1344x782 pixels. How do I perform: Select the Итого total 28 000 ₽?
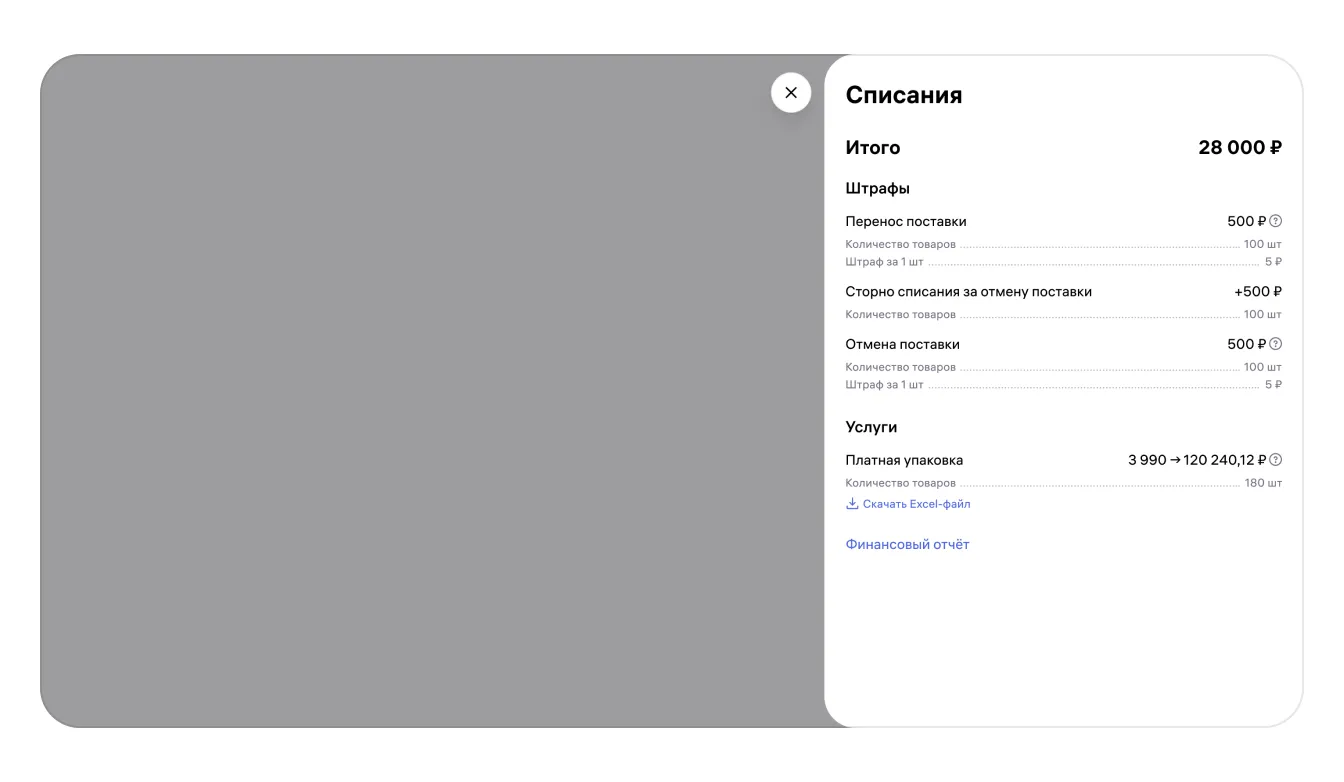tap(1240, 148)
